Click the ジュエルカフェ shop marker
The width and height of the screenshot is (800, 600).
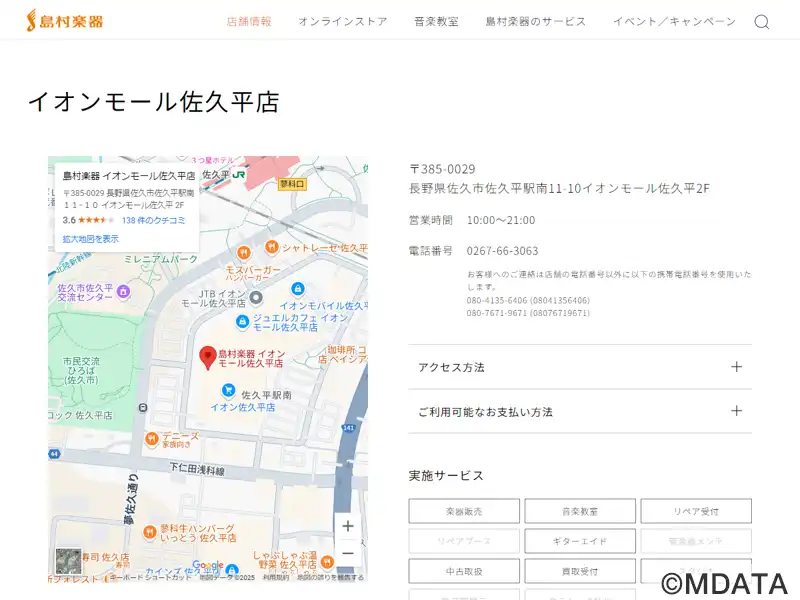click(242, 321)
